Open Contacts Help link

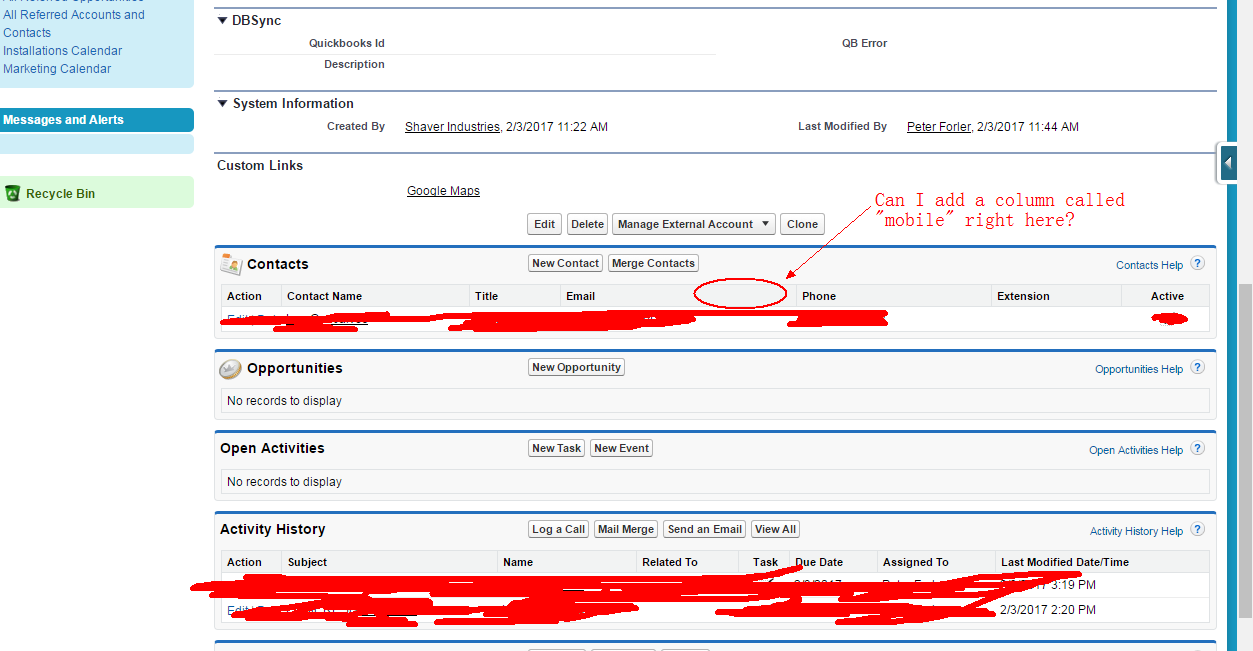click(1149, 265)
